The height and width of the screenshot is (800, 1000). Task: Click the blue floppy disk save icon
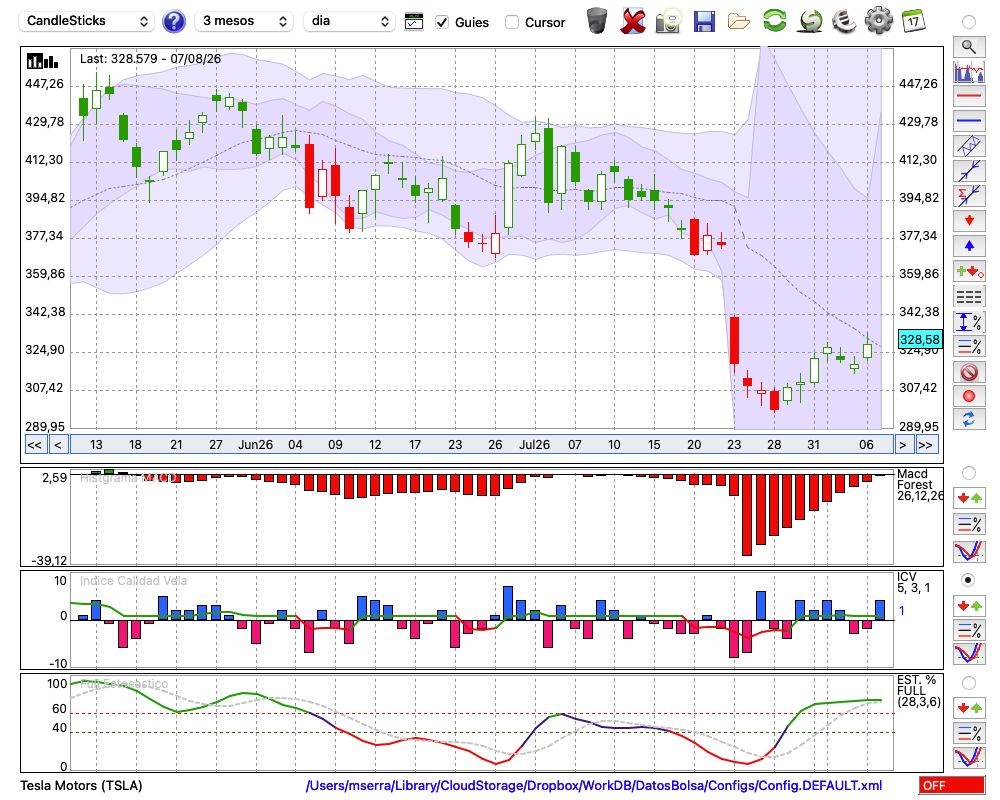(x=704, y=22)
